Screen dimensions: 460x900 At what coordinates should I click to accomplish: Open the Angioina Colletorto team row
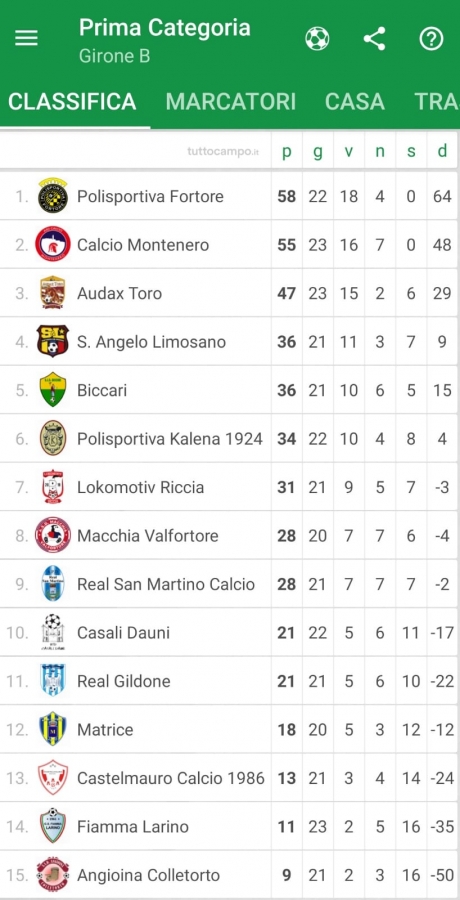click(230, 875)
